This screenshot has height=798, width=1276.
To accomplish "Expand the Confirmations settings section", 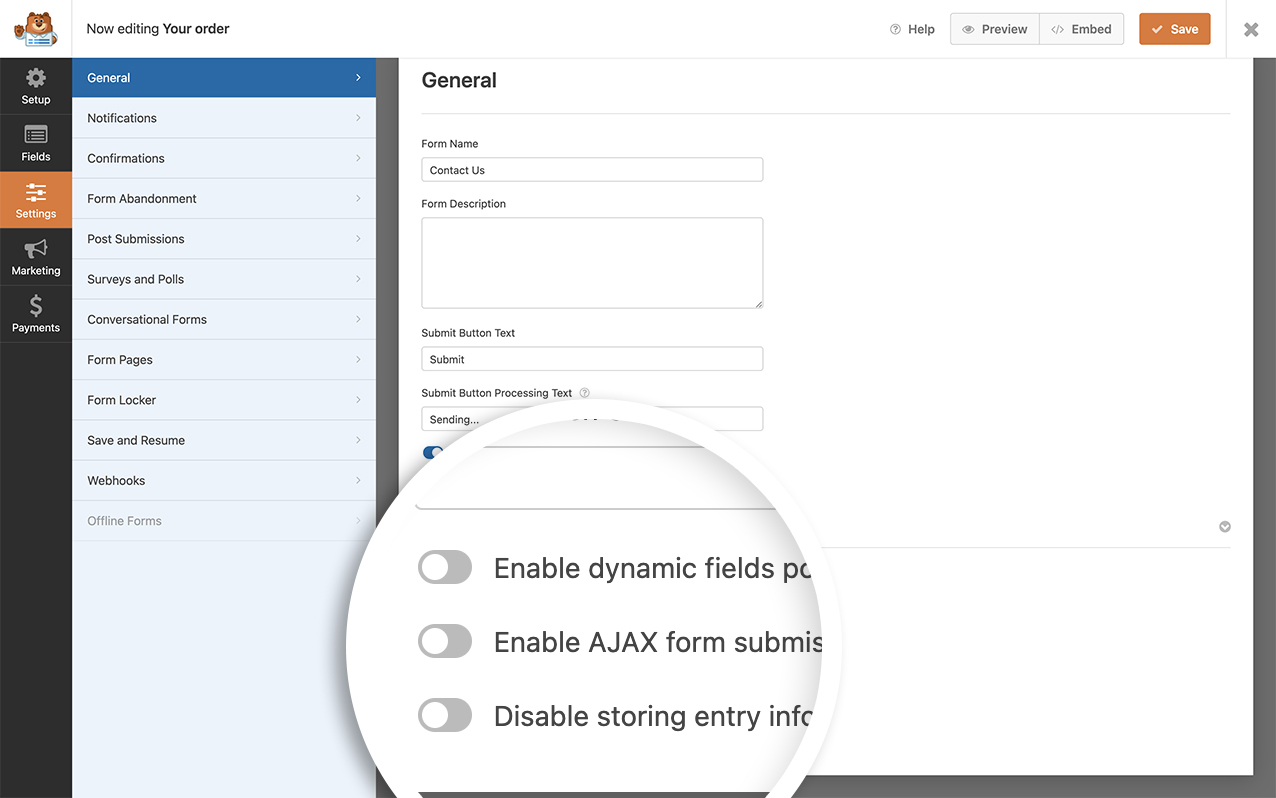I will tap(224, 158).
